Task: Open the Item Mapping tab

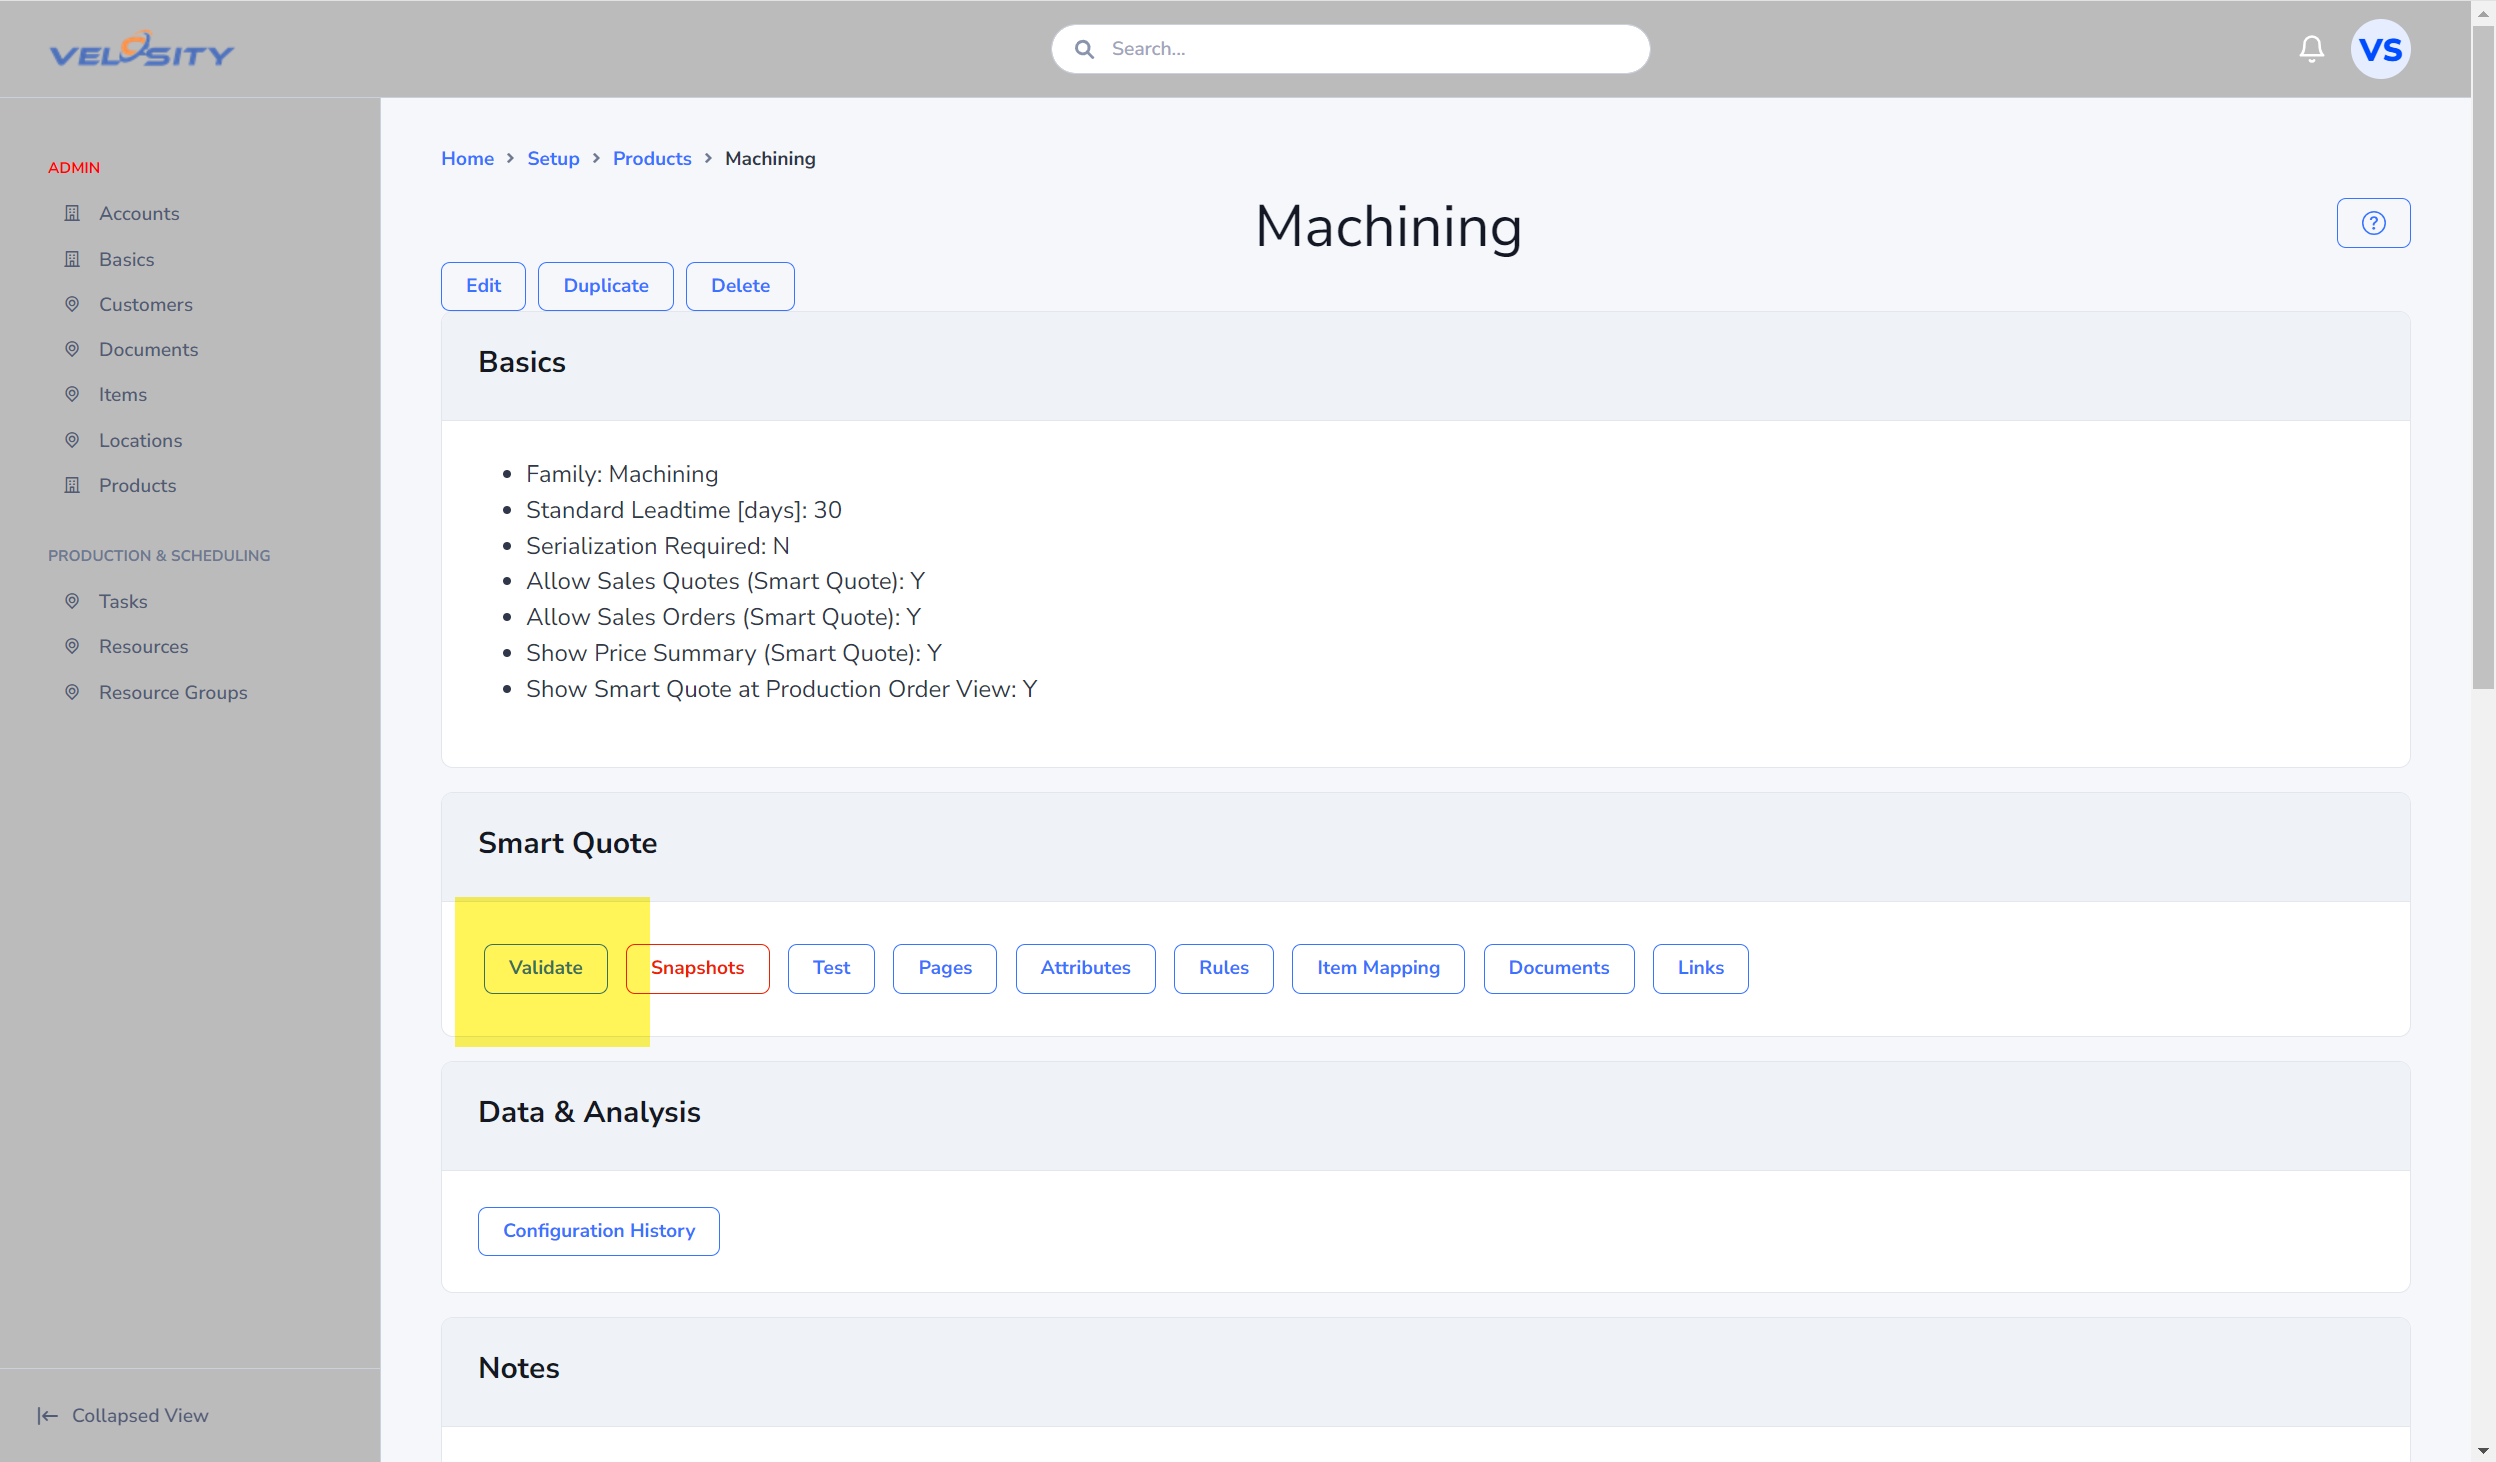Action: pyautogui.click(x=1377, y=968)
